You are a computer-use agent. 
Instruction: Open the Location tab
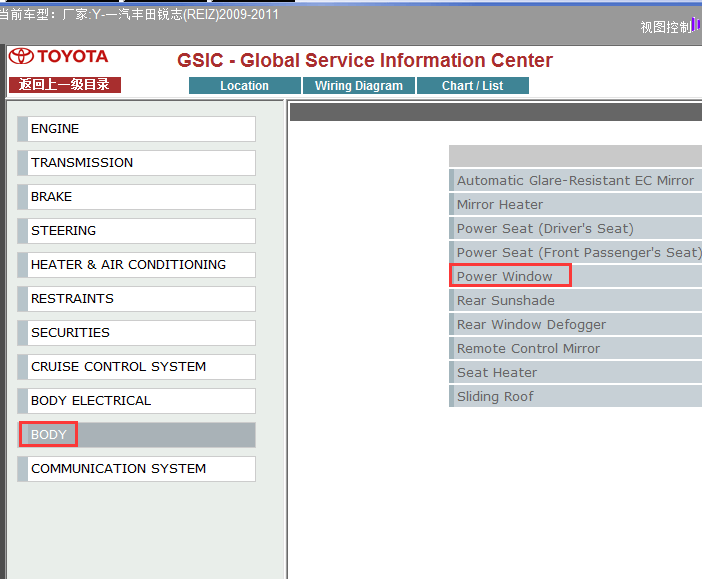[x=244, y=86]
